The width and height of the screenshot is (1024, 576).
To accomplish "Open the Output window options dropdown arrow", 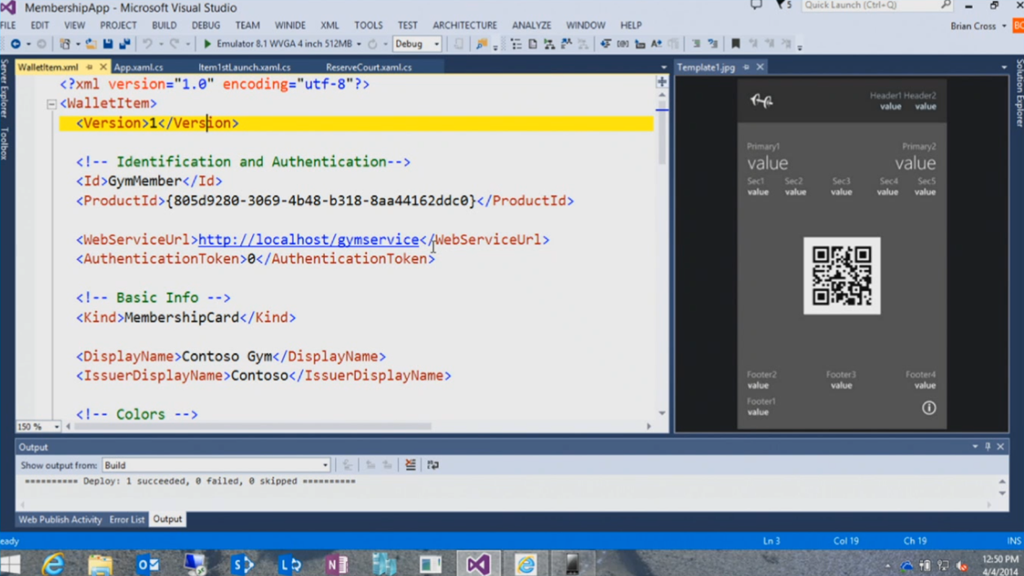I will point(975,447).
